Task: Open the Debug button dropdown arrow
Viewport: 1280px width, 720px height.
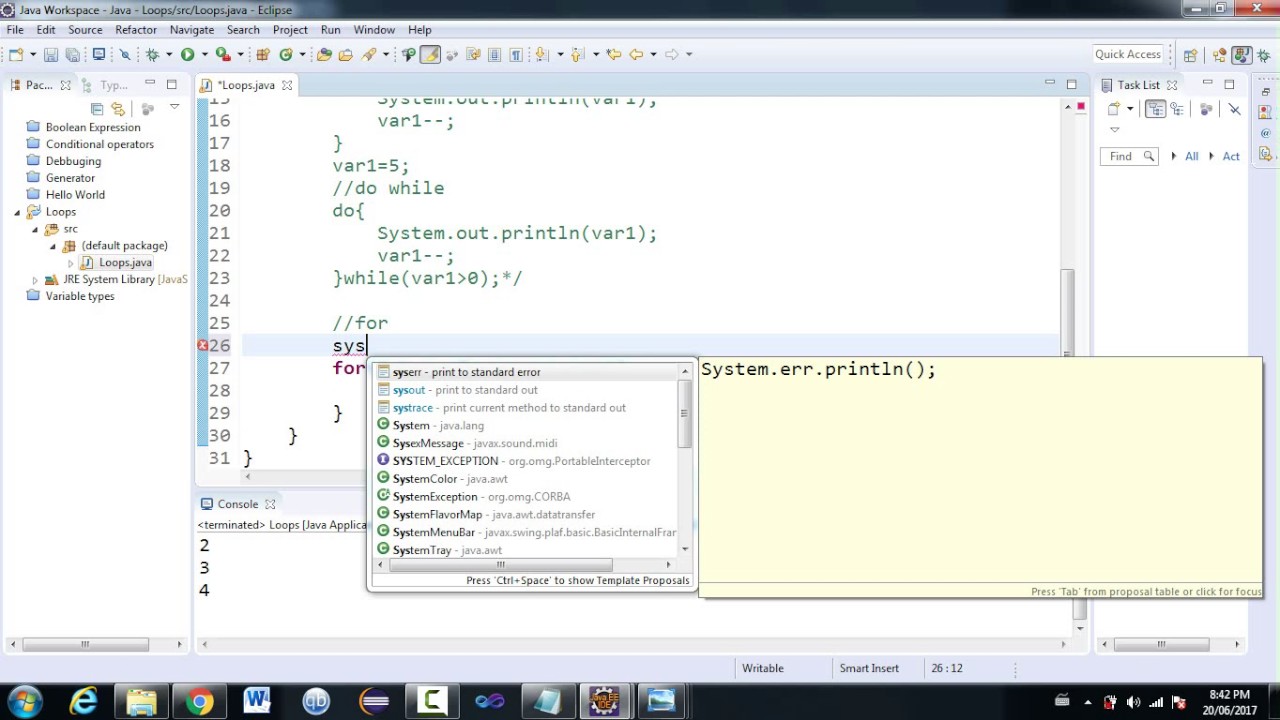Action: pyautogui.click(x=168, y=54)
